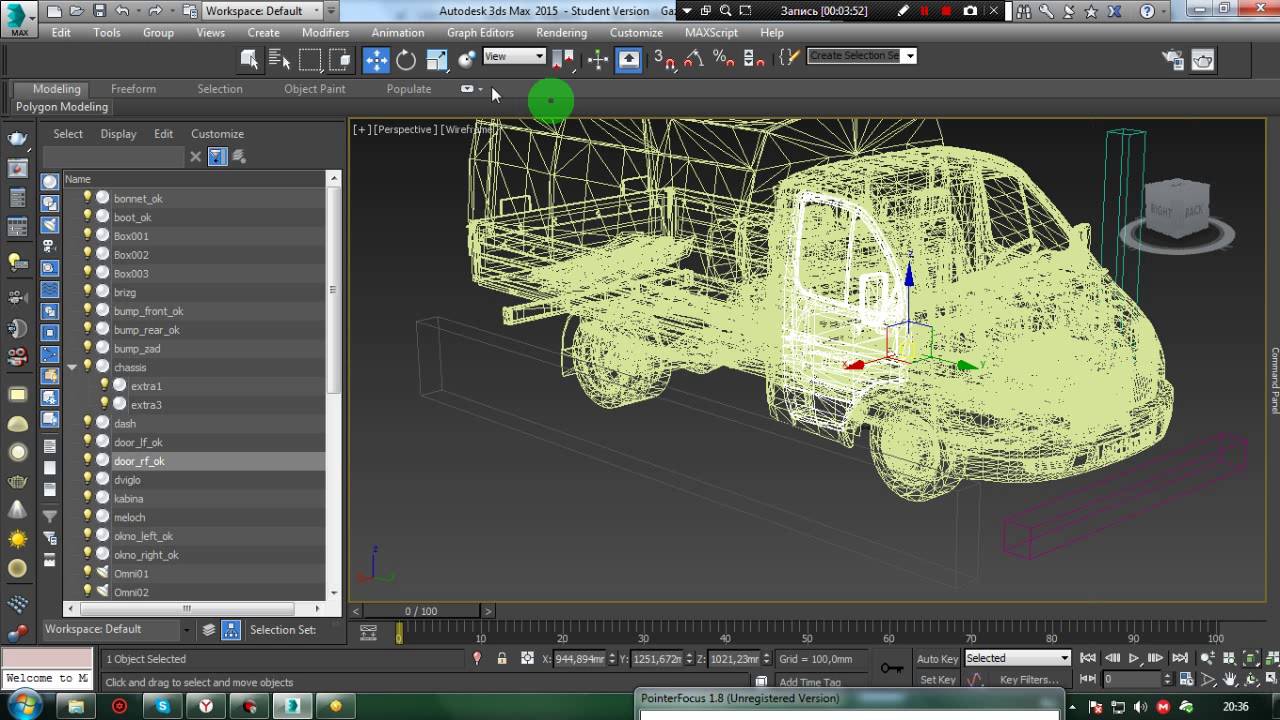Click frame 50 on the timeline track
Screen dimensions: 1280x720
click(x=806, y=633)
